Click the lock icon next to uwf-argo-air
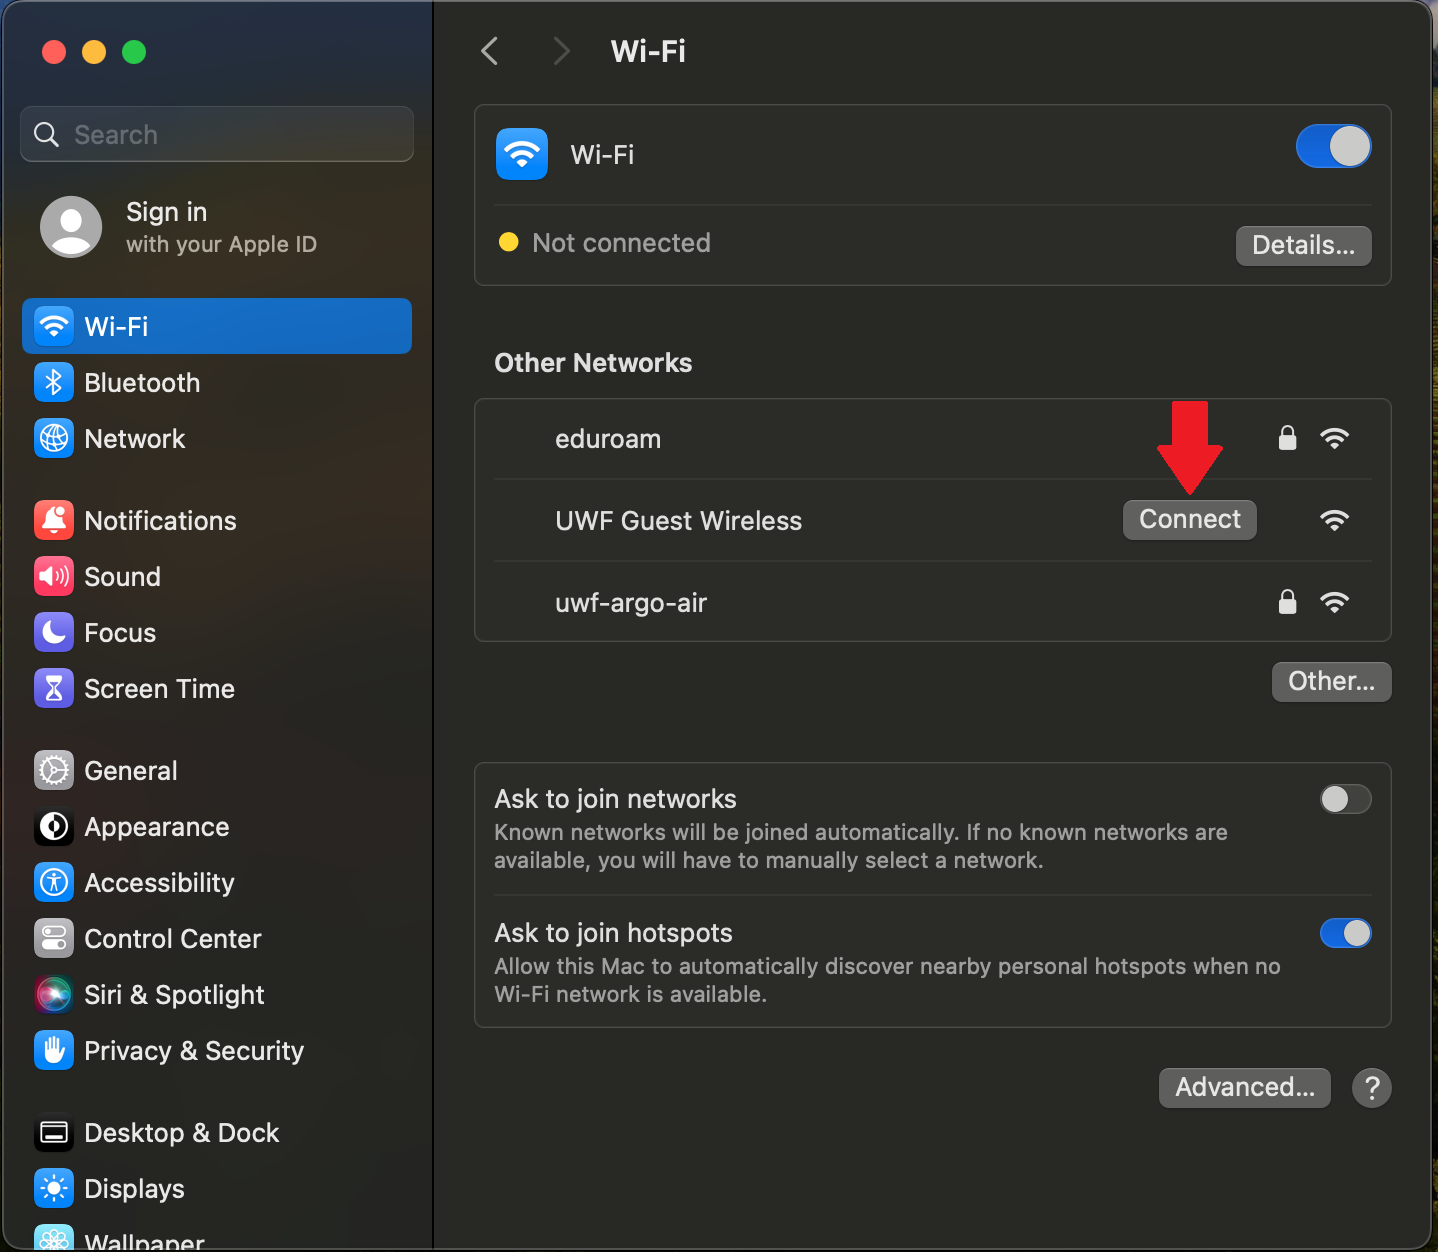The width and height of the screenshot is (1438, 1252). pos(1288,602)
